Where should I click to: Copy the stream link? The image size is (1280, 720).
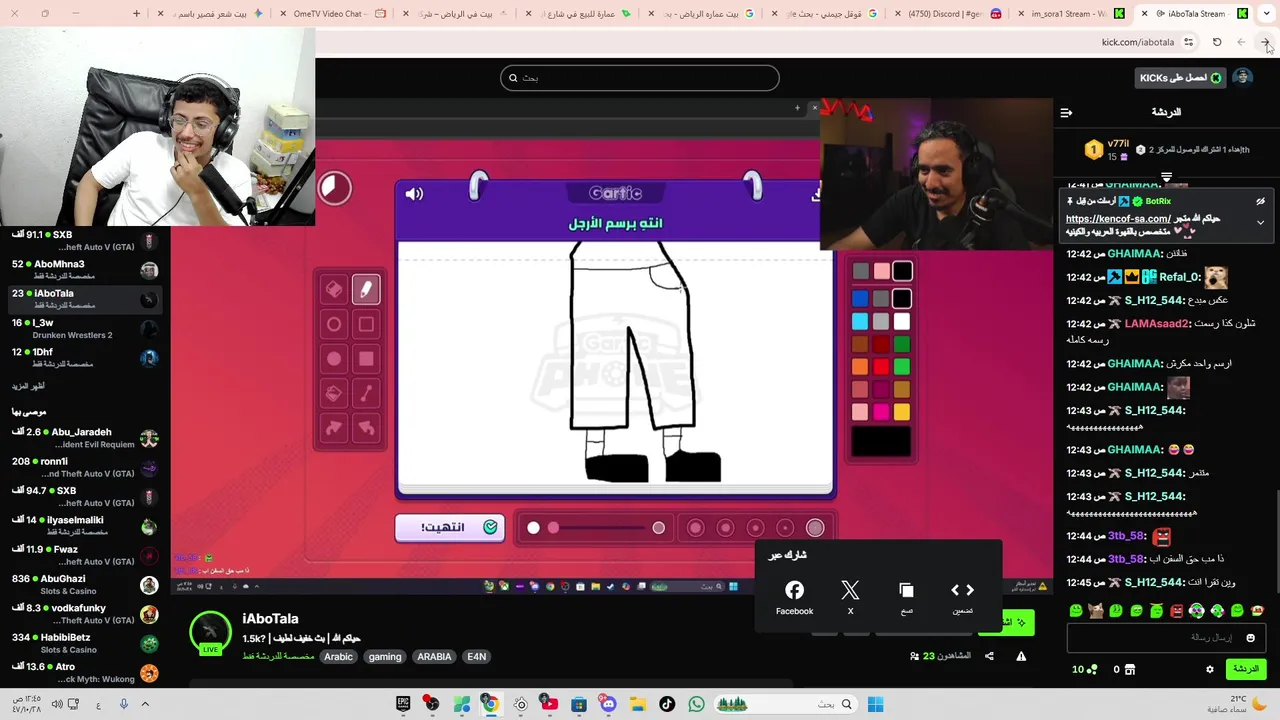[x=906, y=598]
